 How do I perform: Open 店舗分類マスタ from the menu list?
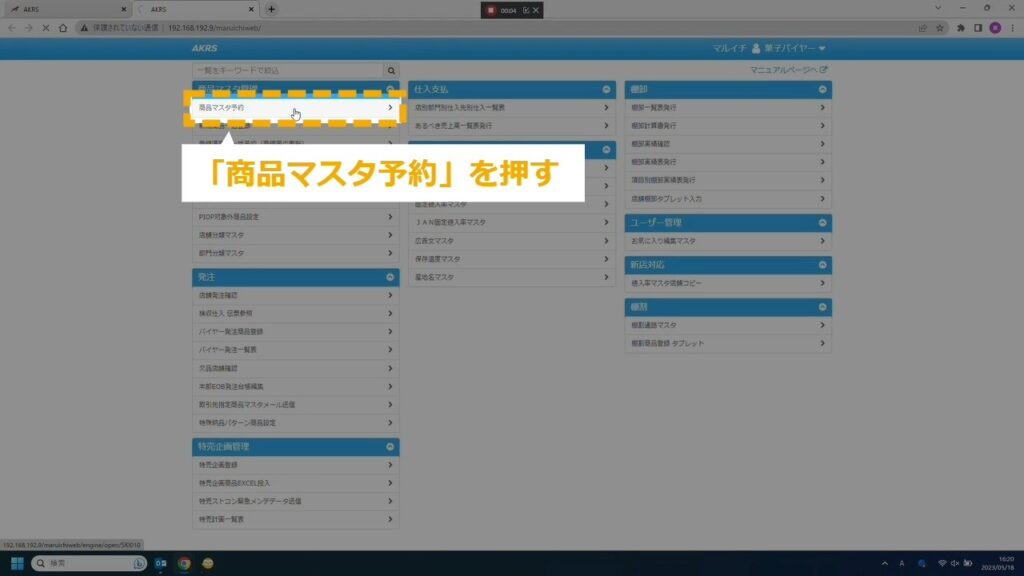[x=294, y=235]
